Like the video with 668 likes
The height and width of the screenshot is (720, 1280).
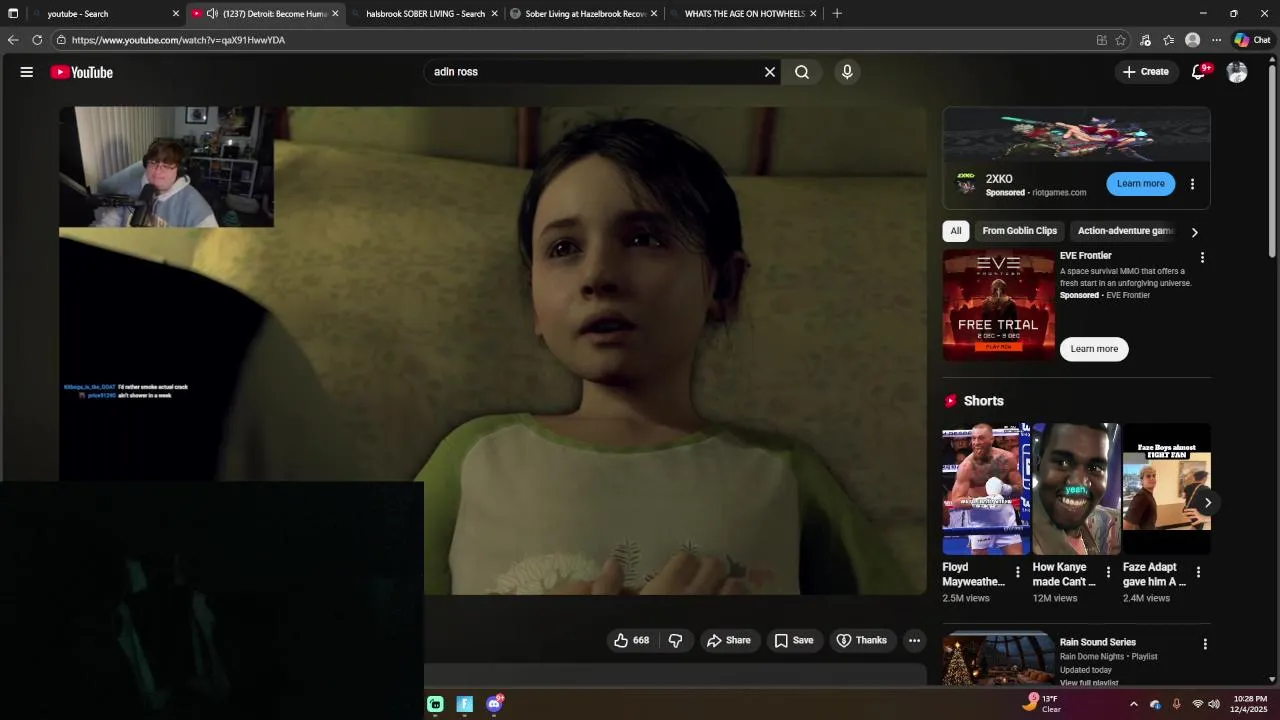pos(632,640)
